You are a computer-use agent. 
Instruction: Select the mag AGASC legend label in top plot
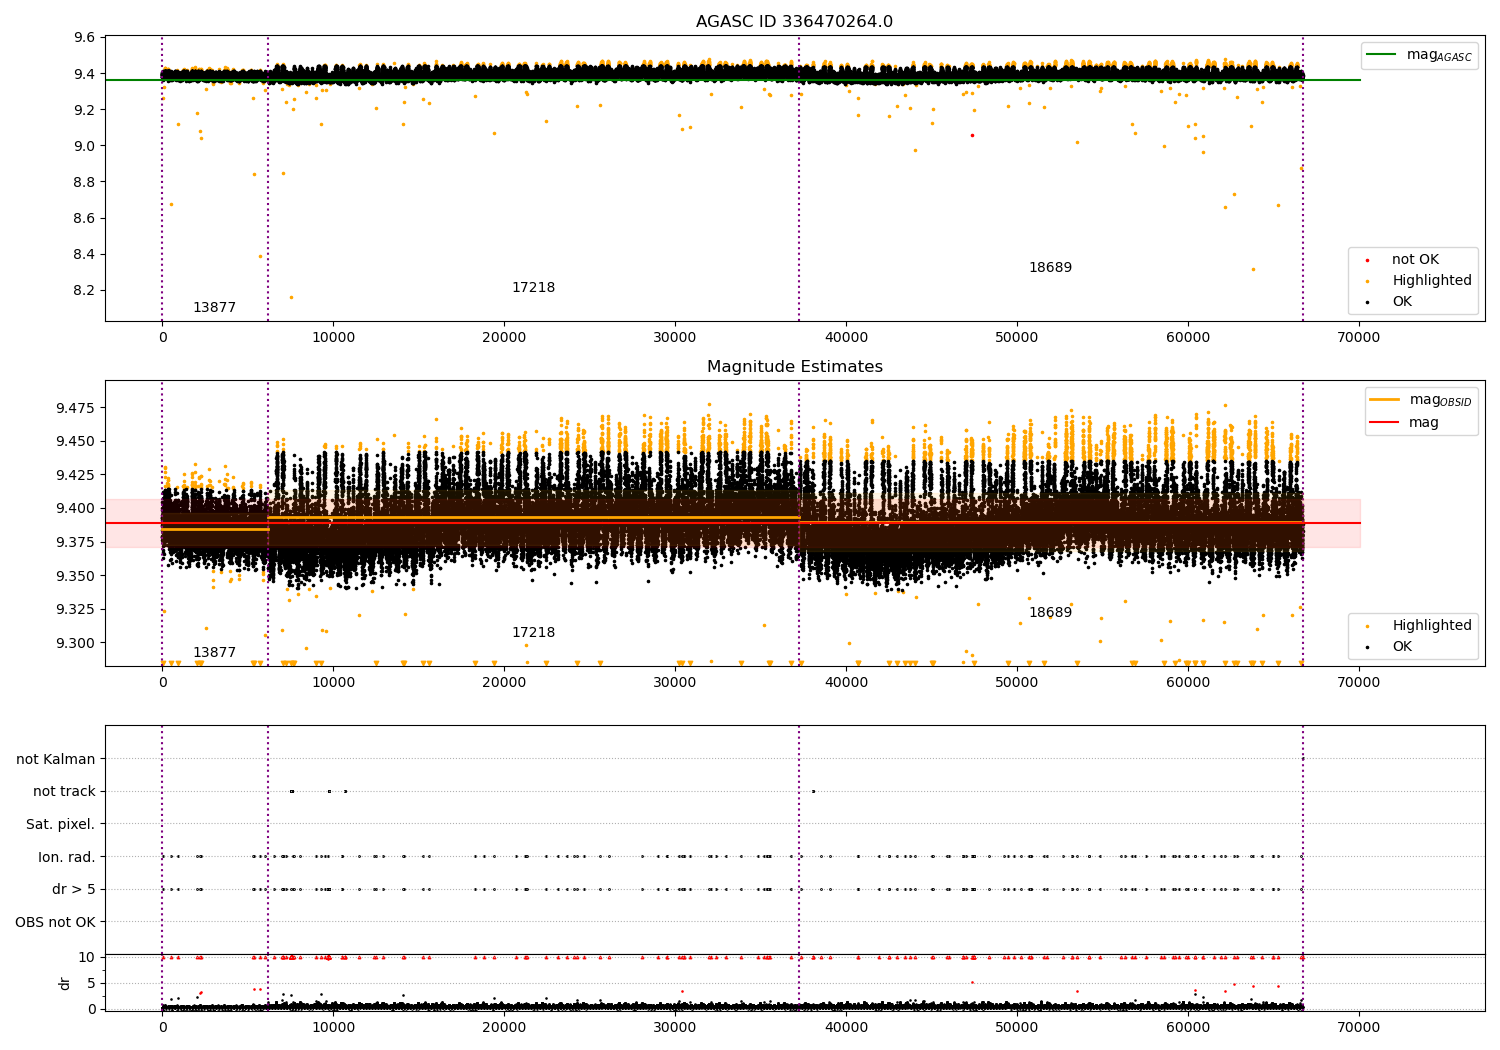1439,55
